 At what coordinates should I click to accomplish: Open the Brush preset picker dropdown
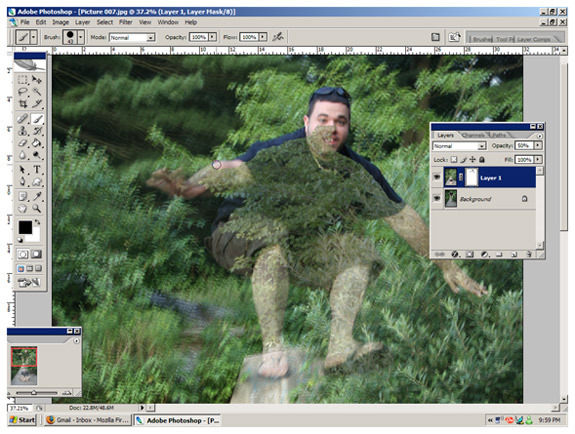coord(81,37)
